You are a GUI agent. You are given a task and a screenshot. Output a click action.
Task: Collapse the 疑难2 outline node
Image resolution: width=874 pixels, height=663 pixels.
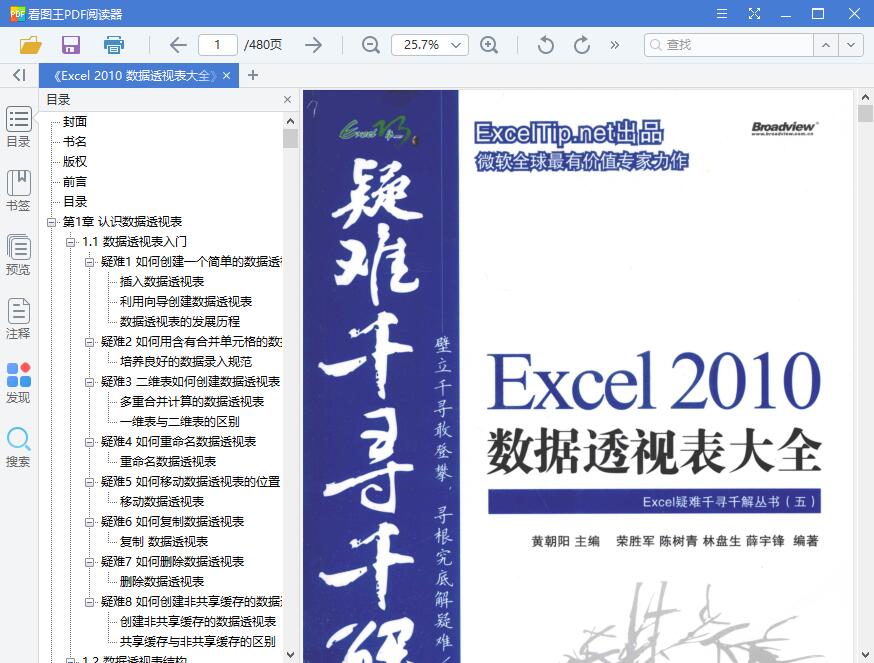click(x=89, y=342)
